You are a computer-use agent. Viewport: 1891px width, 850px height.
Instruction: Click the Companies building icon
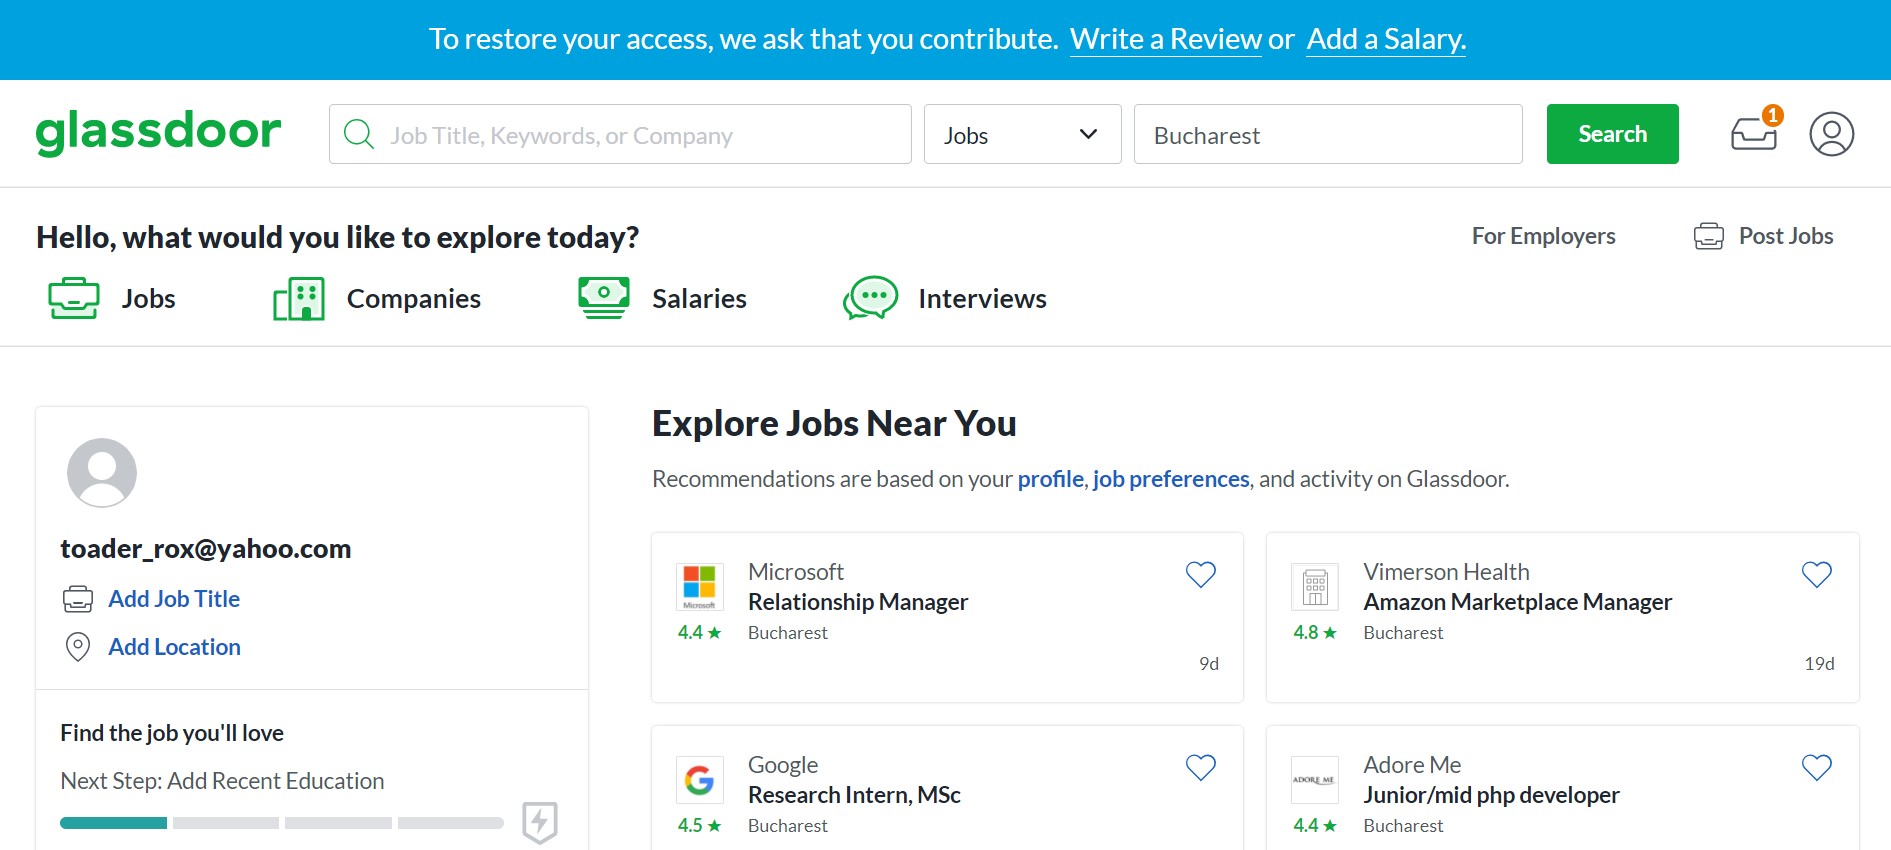(x=299, y=298)
